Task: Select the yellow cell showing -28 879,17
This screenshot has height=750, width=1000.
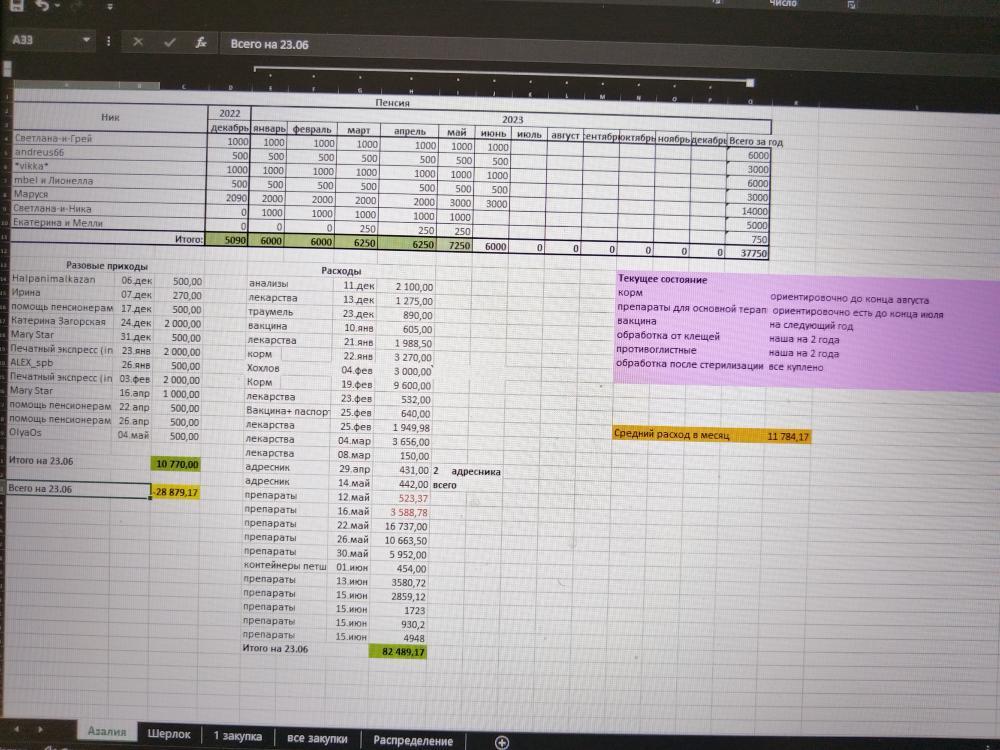Action: [x=176, y=492]
